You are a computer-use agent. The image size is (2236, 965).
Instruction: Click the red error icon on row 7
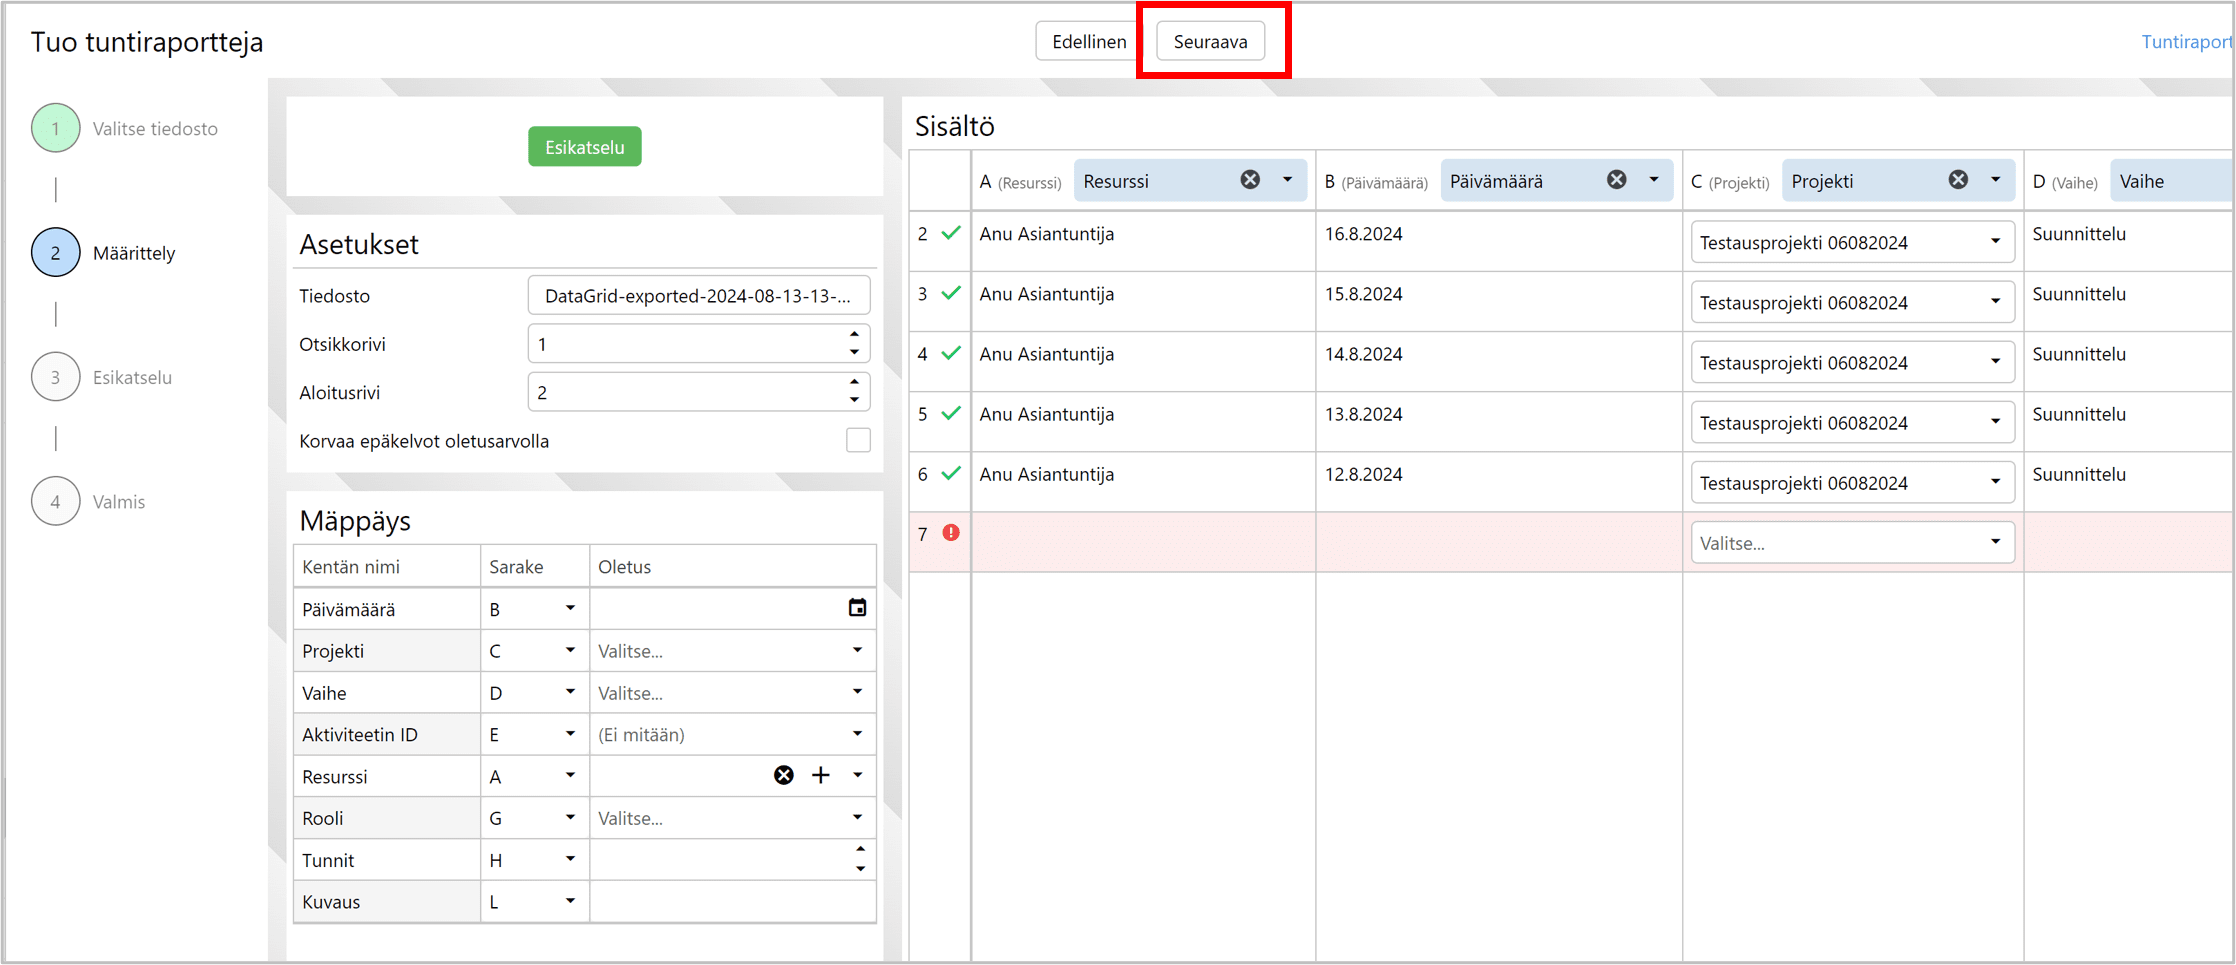(951, 533)
